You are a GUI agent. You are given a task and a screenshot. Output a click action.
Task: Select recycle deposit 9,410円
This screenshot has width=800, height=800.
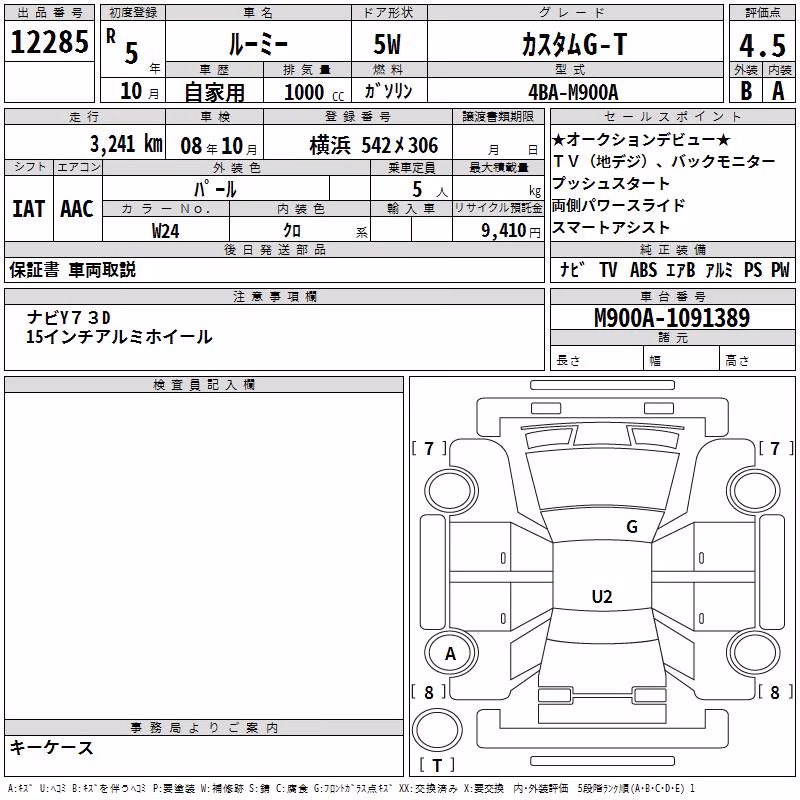tap(511, 231)
